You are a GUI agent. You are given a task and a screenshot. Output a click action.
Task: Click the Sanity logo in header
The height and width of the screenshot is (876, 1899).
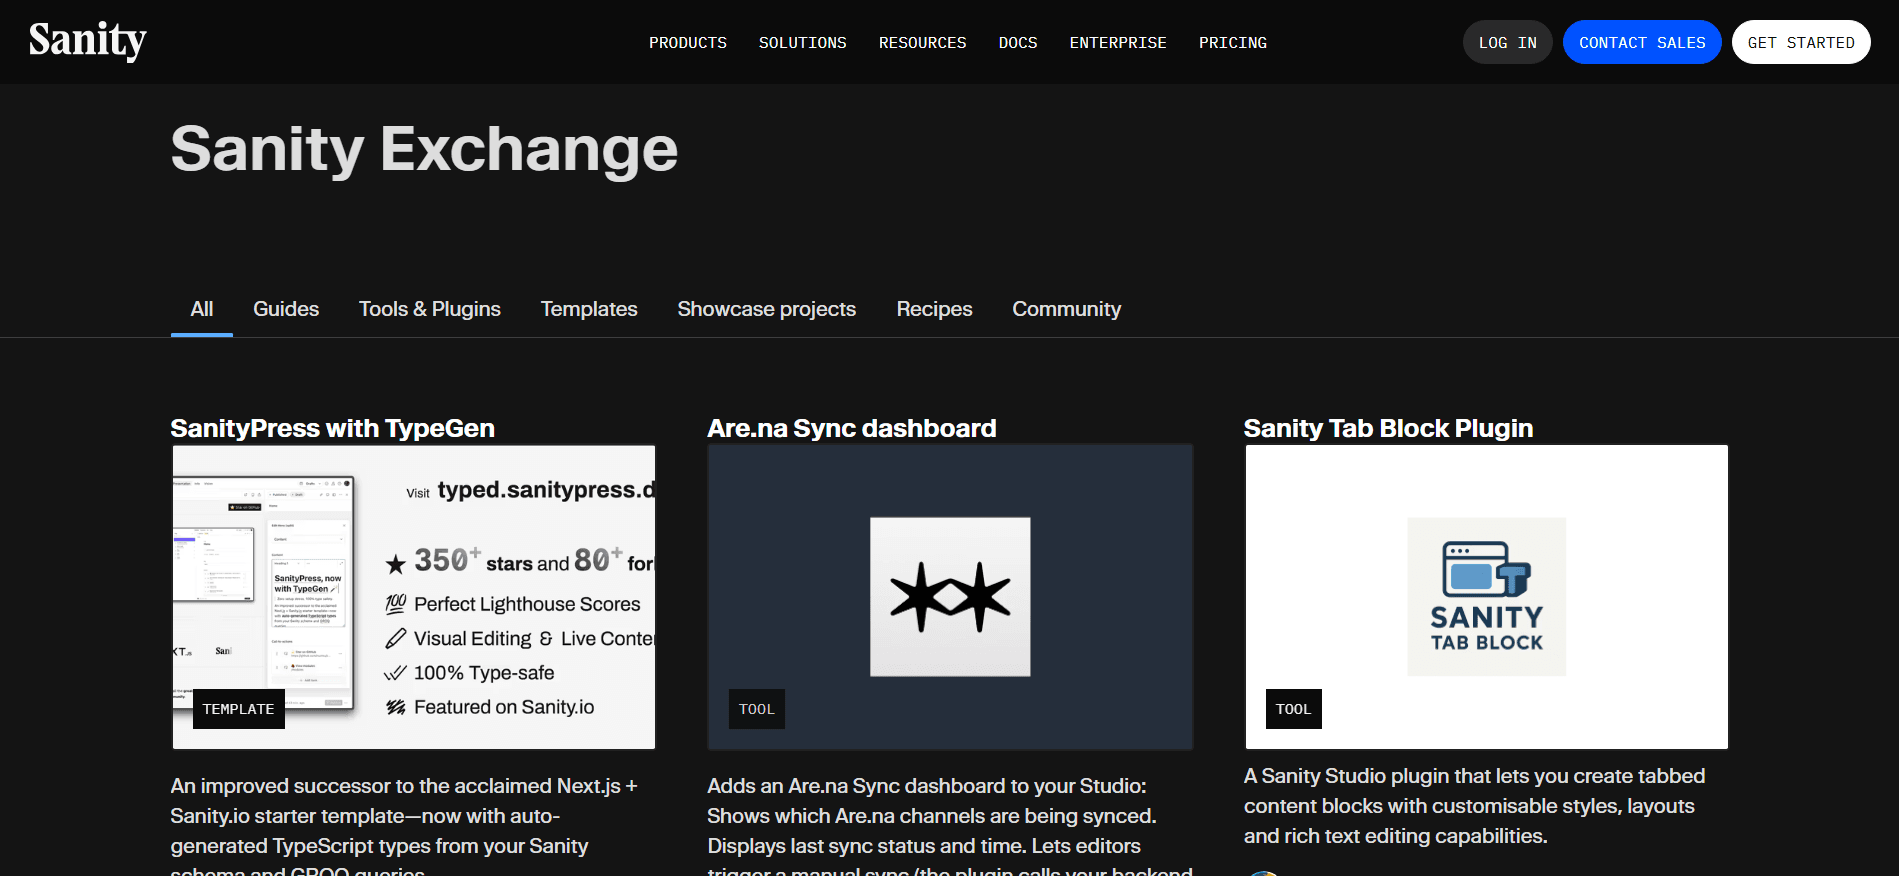(x=87, y=41)
